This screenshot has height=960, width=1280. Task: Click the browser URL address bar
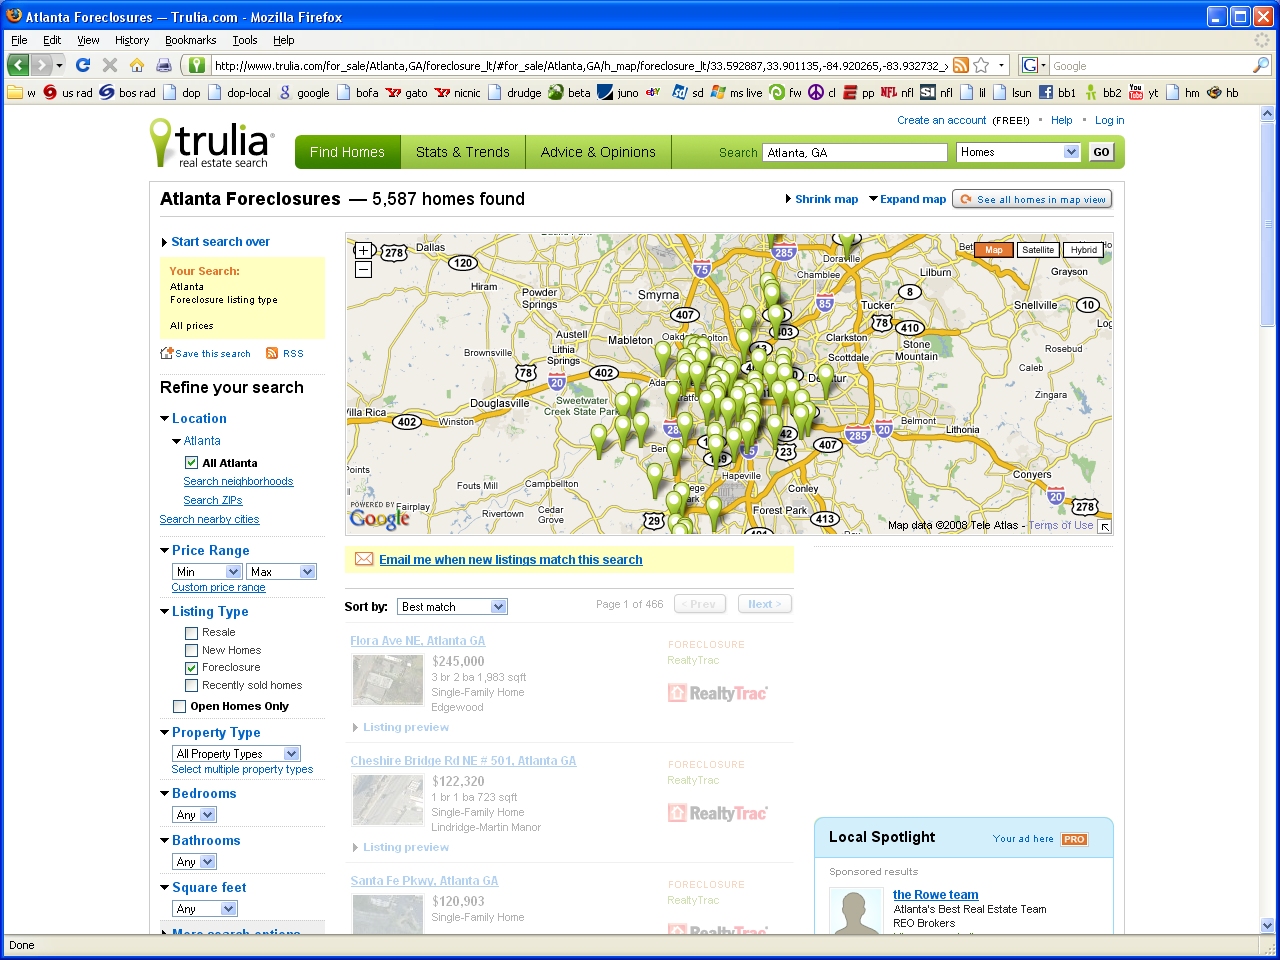(x=580, y=65)
